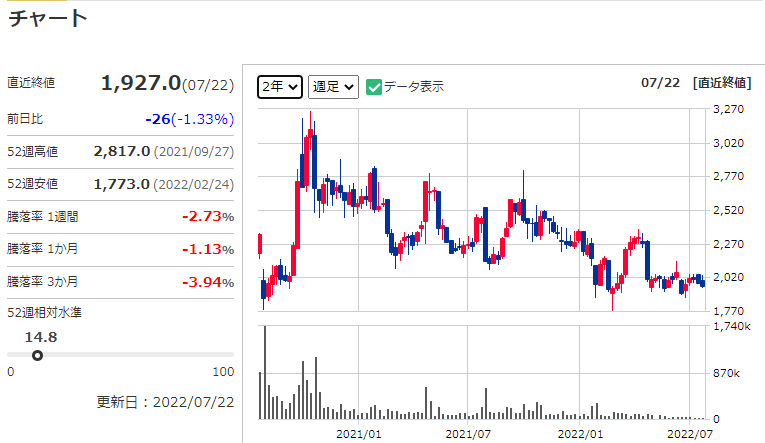Click the 2,270 price axis label
Image resolution: width=765 pixels, height=443 pixels.
click(x=728, y=244)
